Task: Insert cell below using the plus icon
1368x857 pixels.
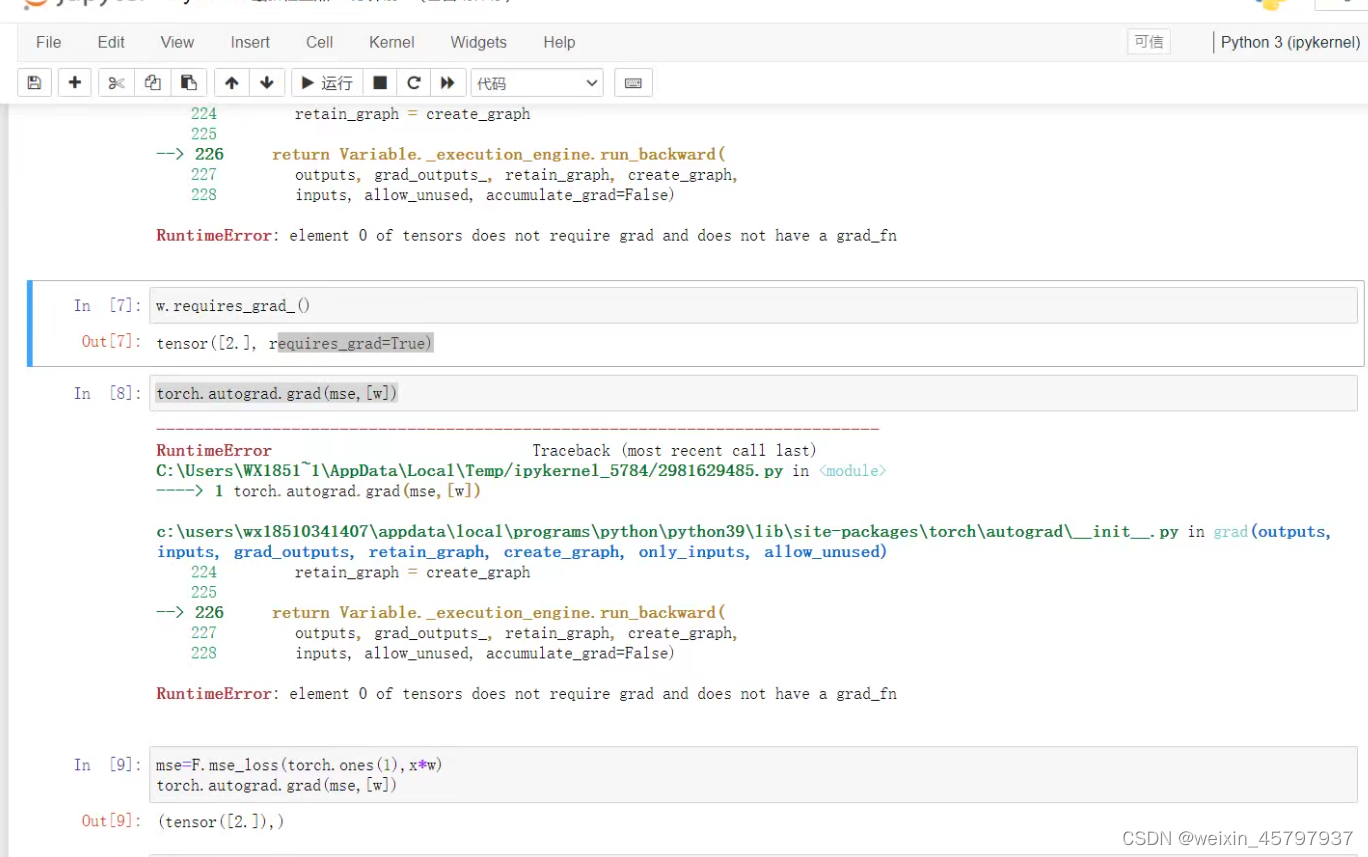Action: click(x=75, y=83)
